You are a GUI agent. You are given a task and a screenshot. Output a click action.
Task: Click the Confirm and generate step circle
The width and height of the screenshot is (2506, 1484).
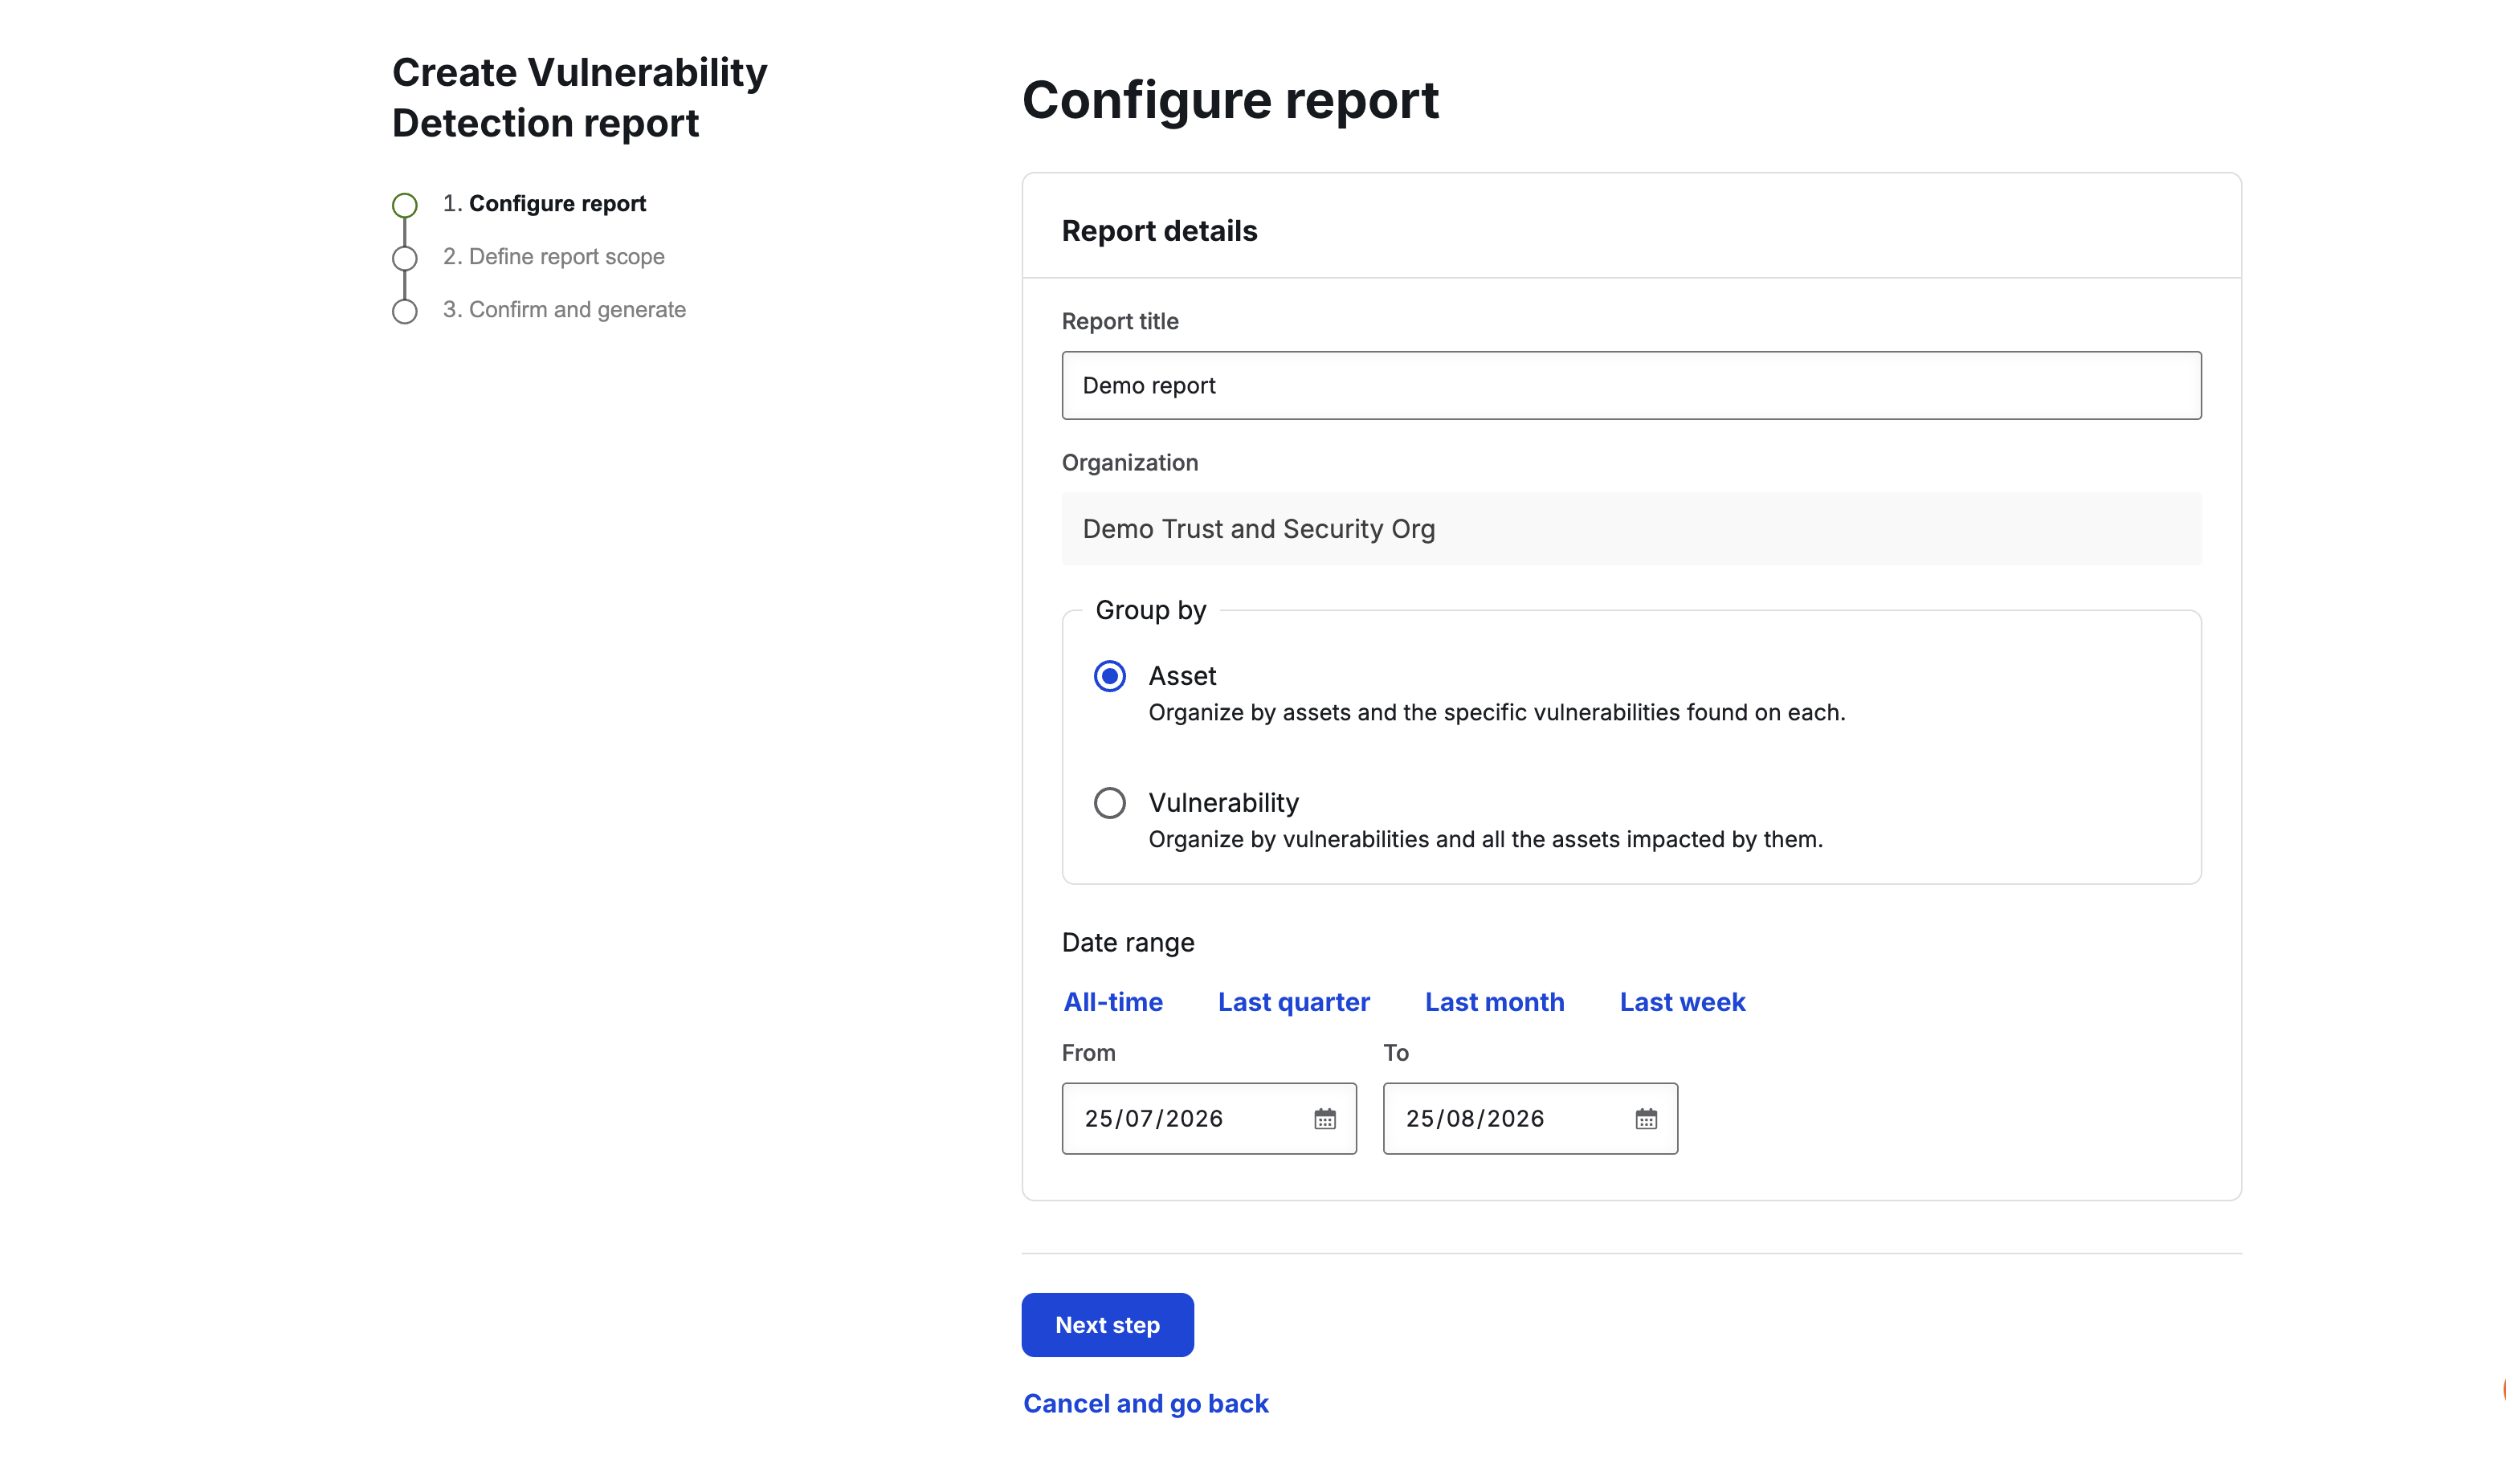point(404,311)
